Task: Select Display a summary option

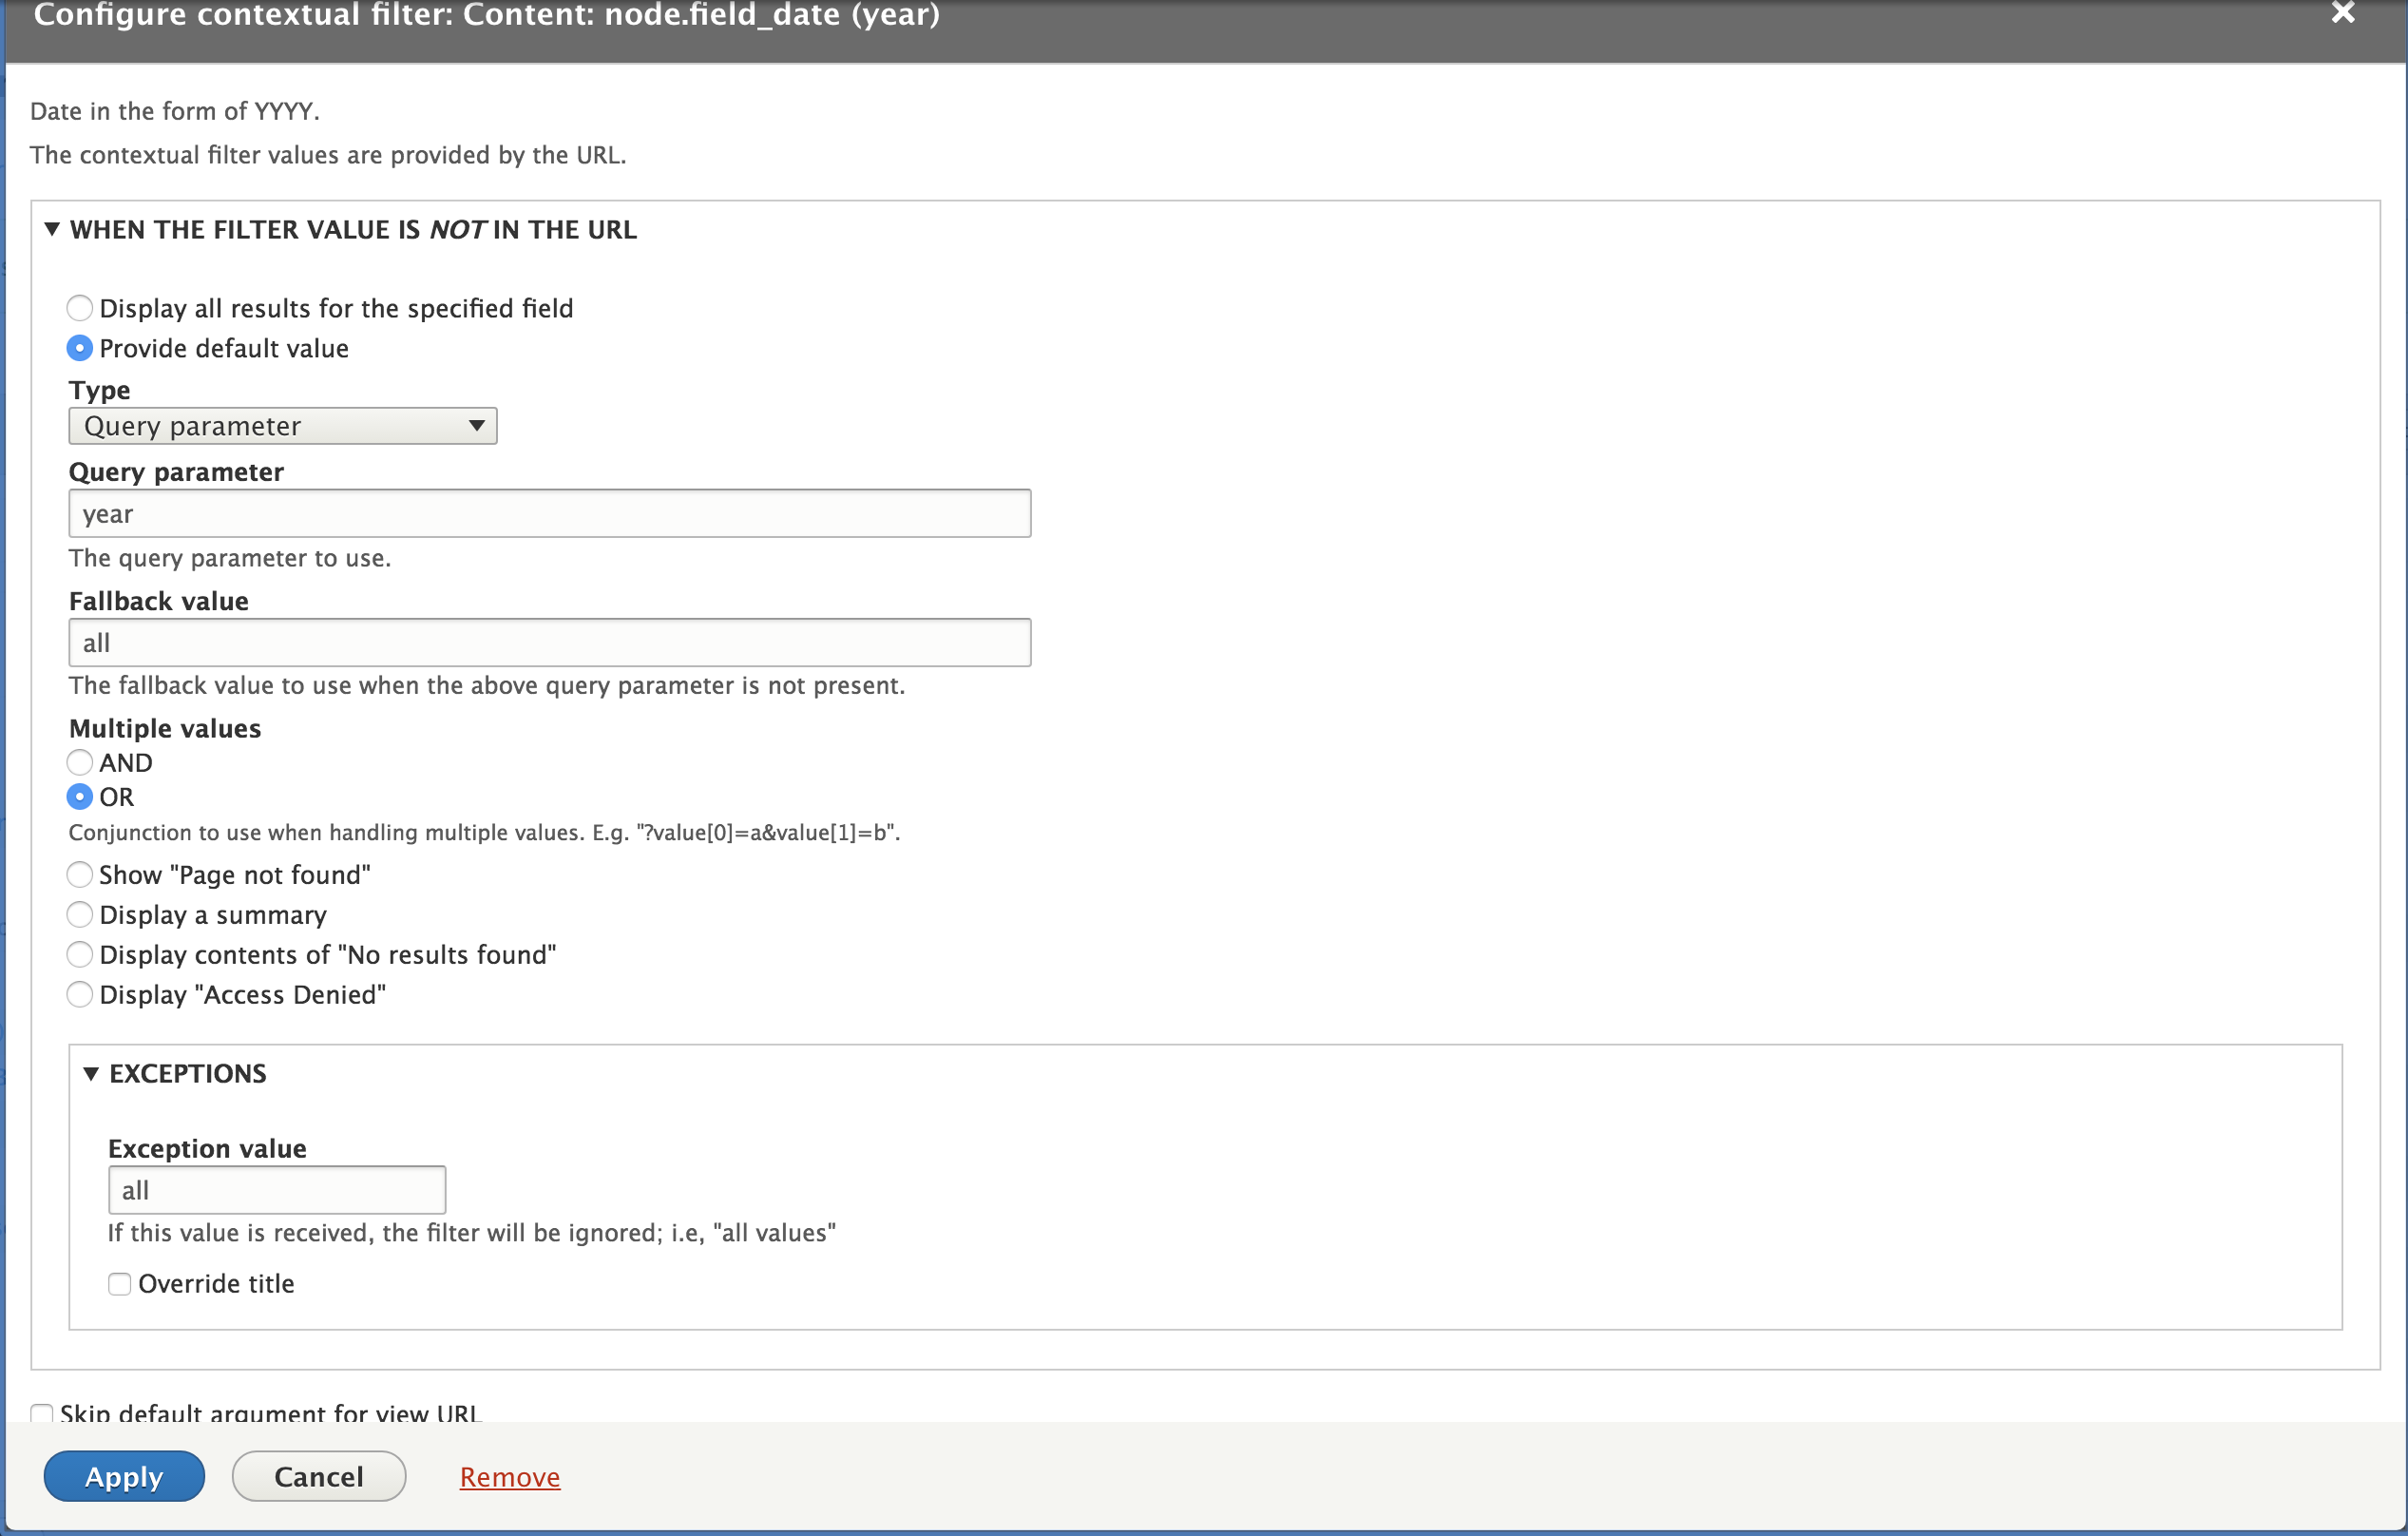Action: click(x=79, y=912)
